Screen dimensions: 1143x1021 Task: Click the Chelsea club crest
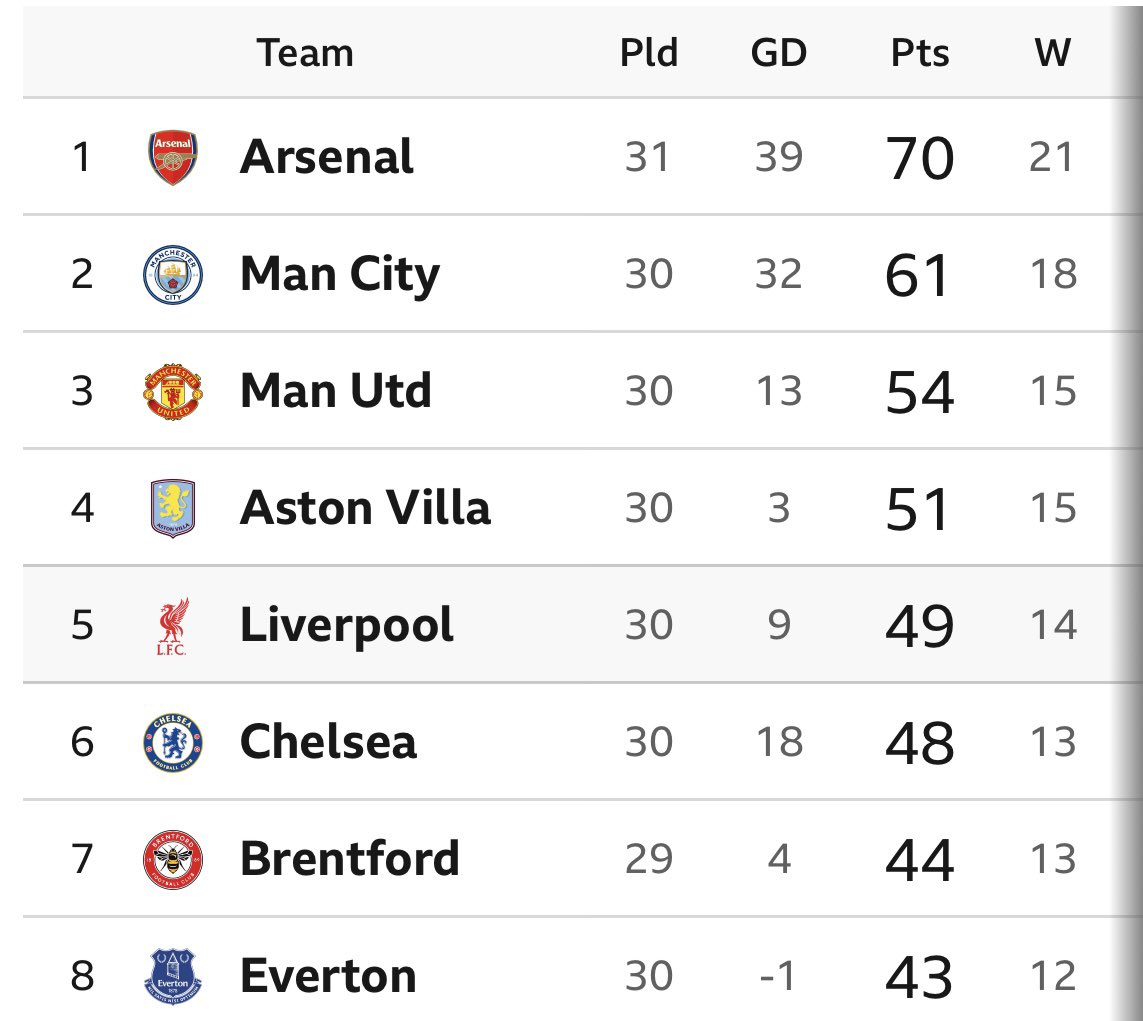(172, 742)
